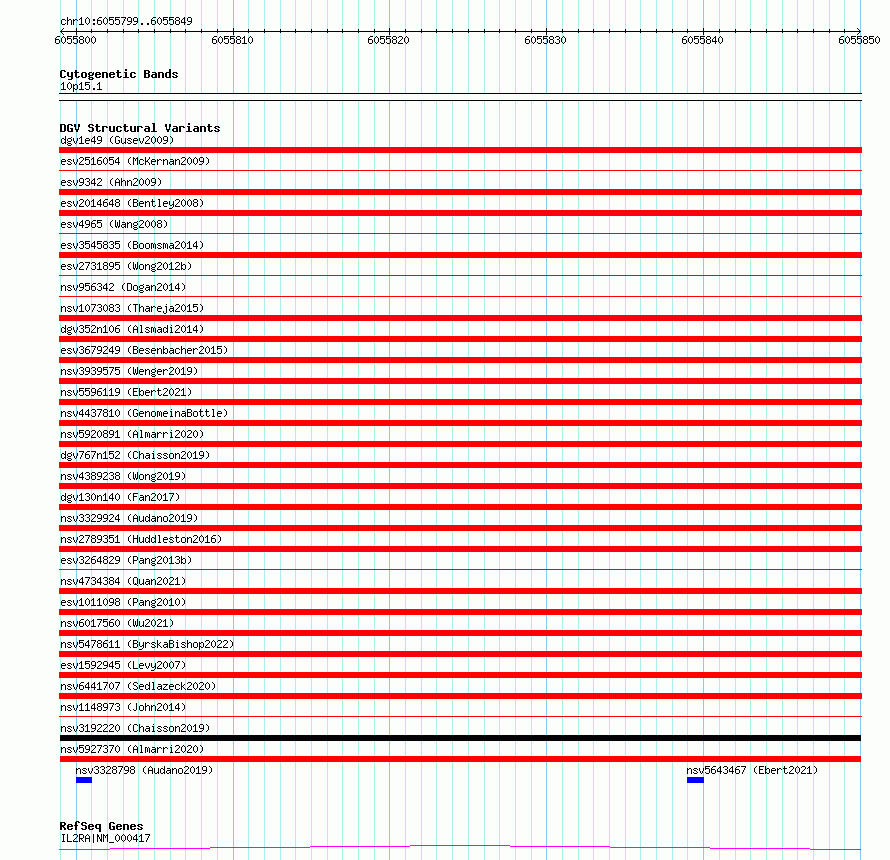This screenshot has height=860, width=890.
Task: Click the chr10:6055799..6055849 region label
Action: pyautogui.click(x=126, y=21)
